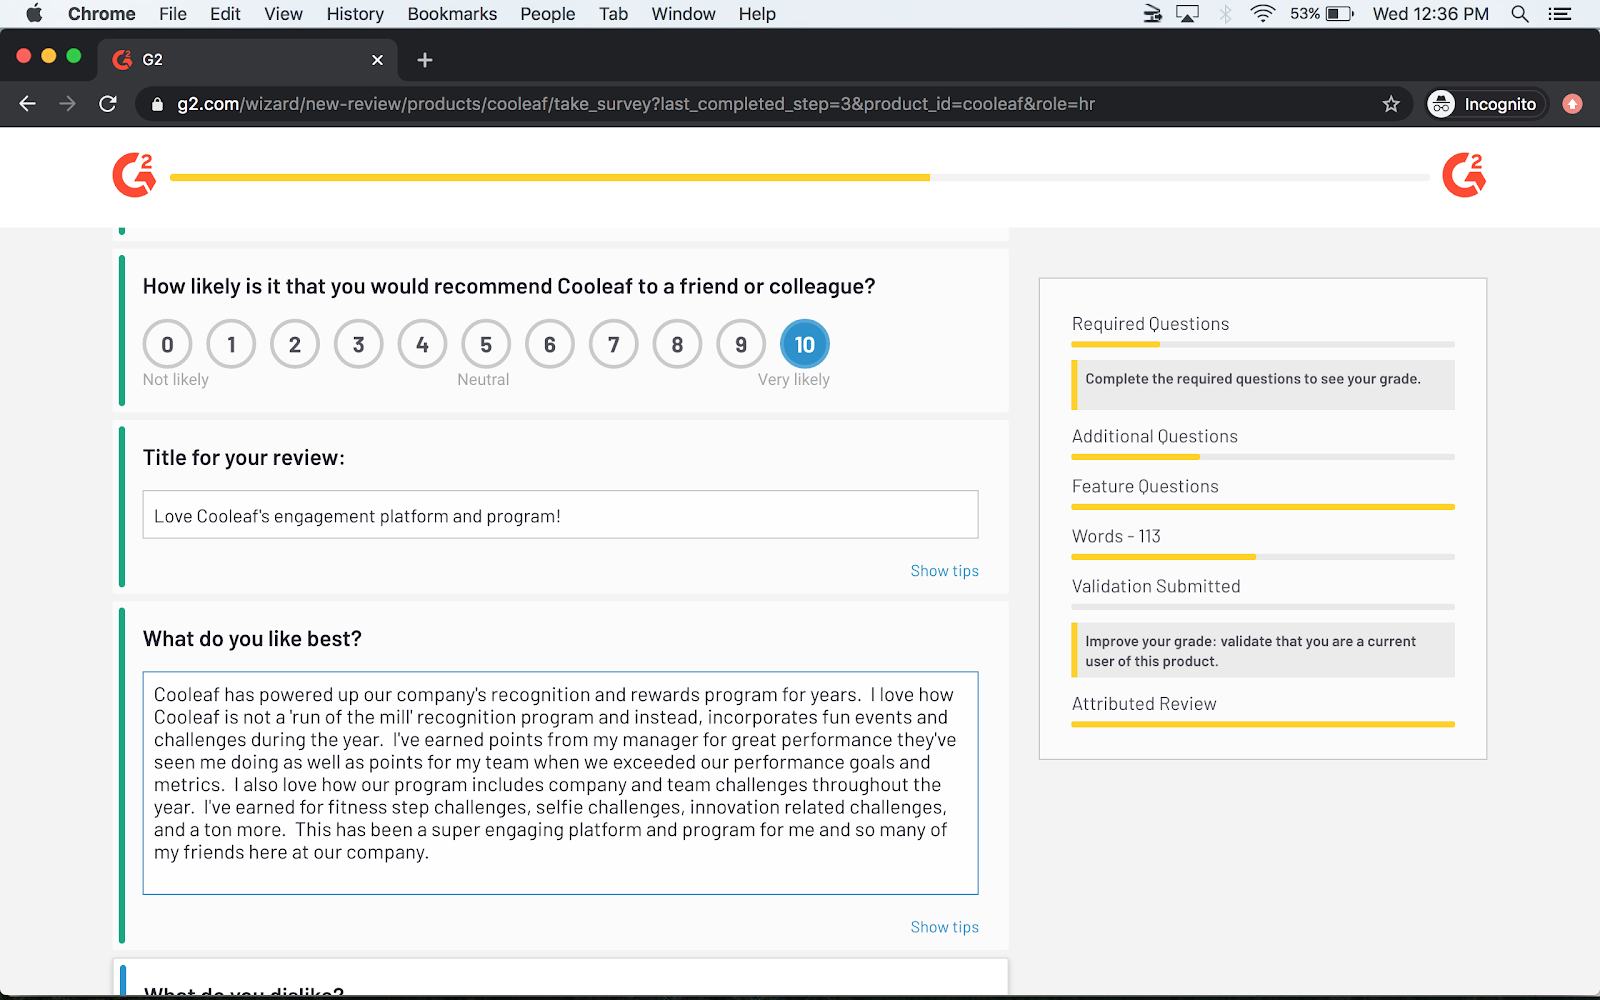Open the Bookmarks menu
Image resolution: width=1600 pixels, height=1000 pixels.
(x=452, y=14)
